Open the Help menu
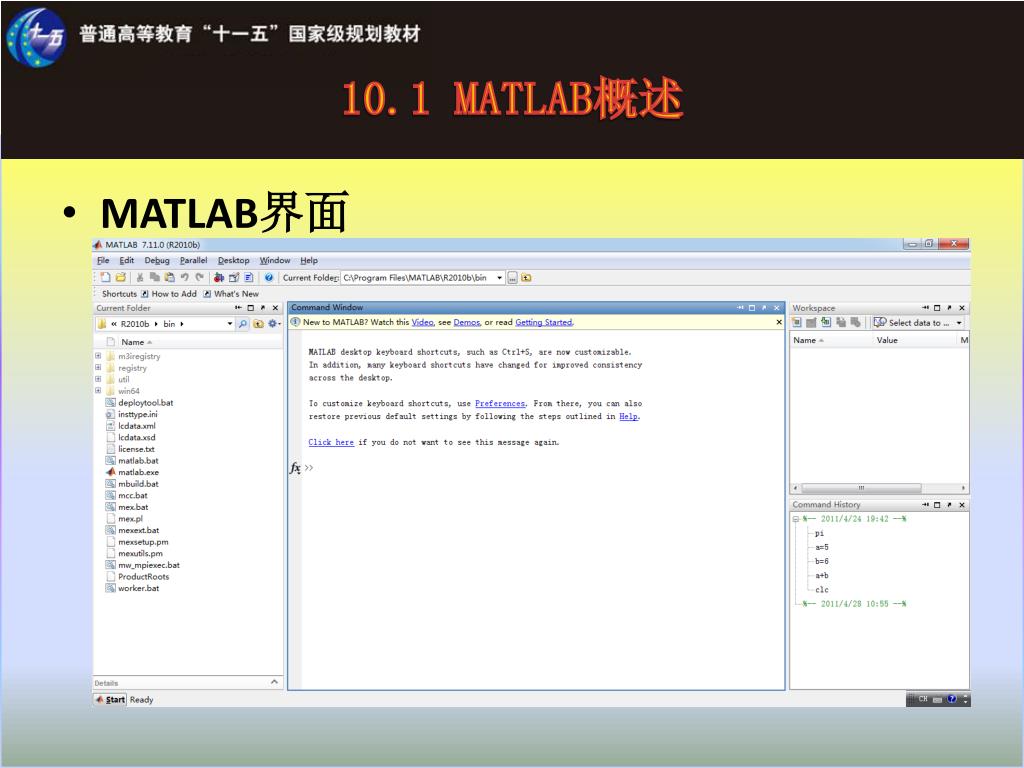This screenshot has height=768, width=1024. (309, 261)
